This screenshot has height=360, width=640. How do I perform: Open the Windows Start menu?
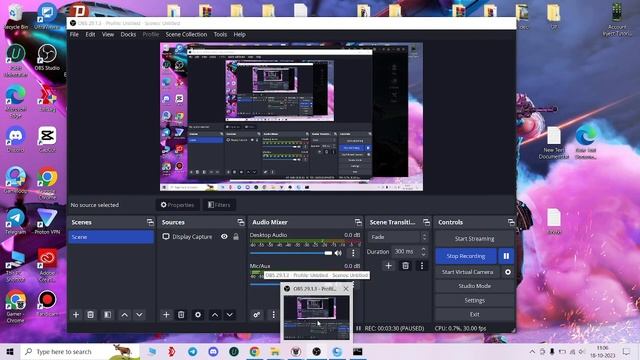10,351
